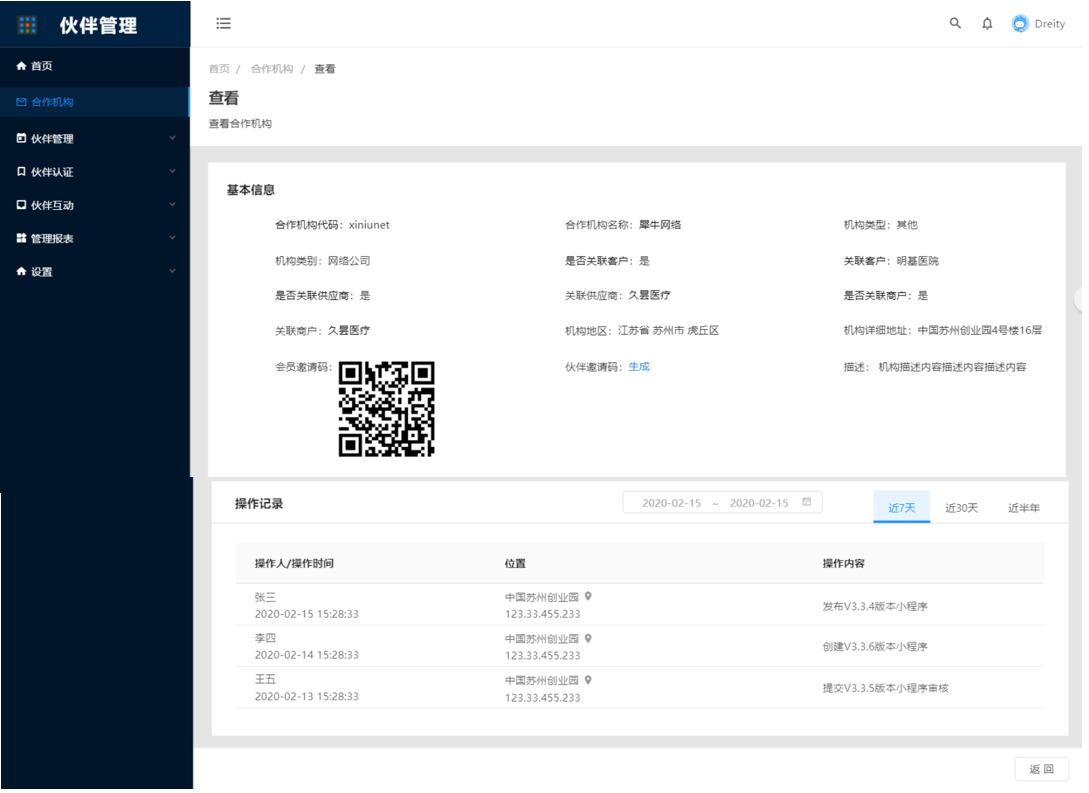Image resolution: width=1089 pixels, height=793 pixels.
Task: Open notifications bell icon
Action: tap(987, 24)
